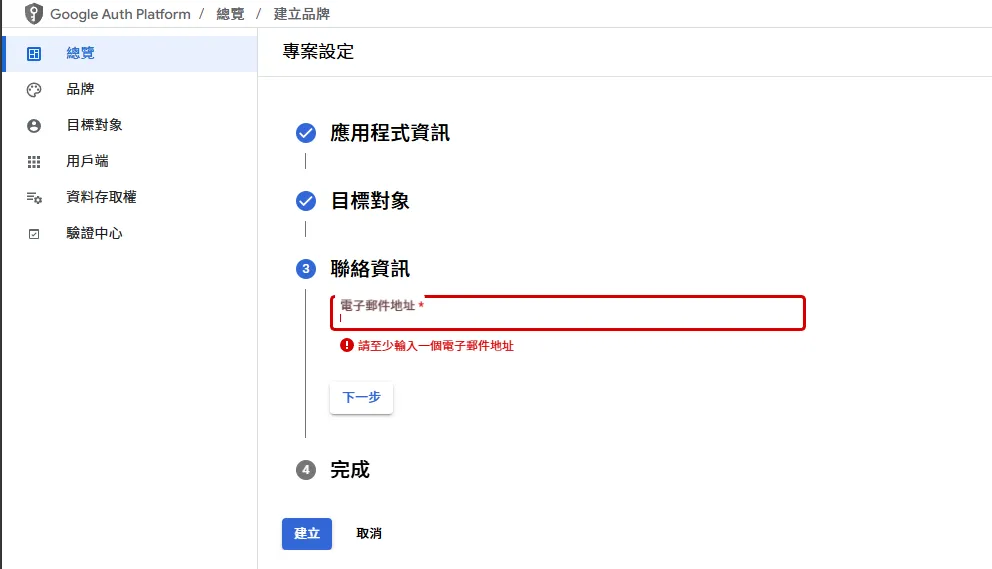The image size is (992, 569).
Task: Select step 4 完成 number badge
Action: 306,470
